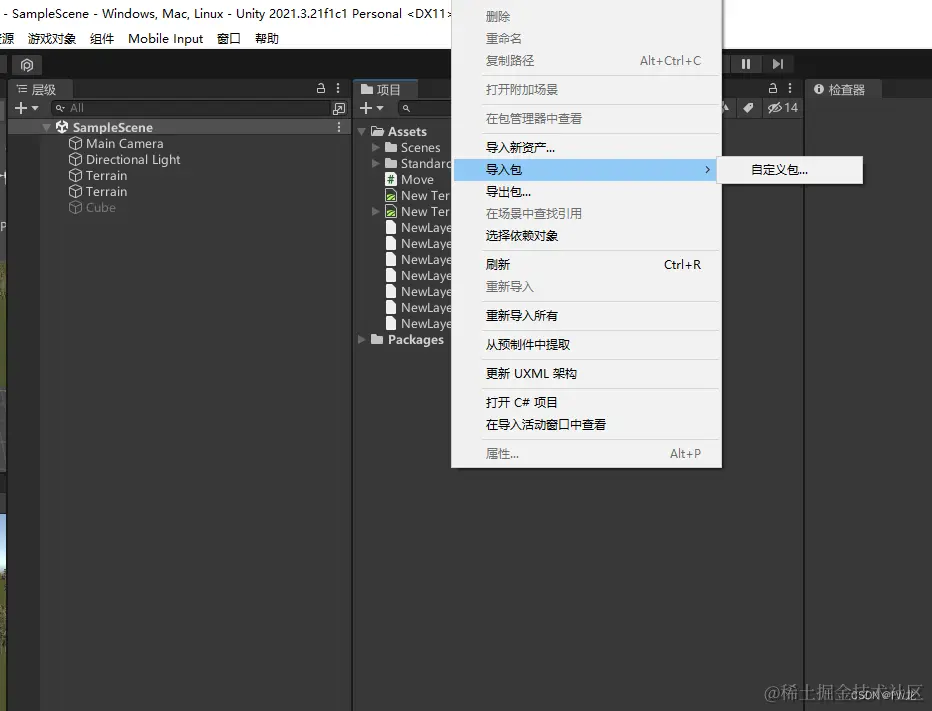Step one frame with the step button
The width and height of the screenshot is (932, 711).
tap(777, 64)
